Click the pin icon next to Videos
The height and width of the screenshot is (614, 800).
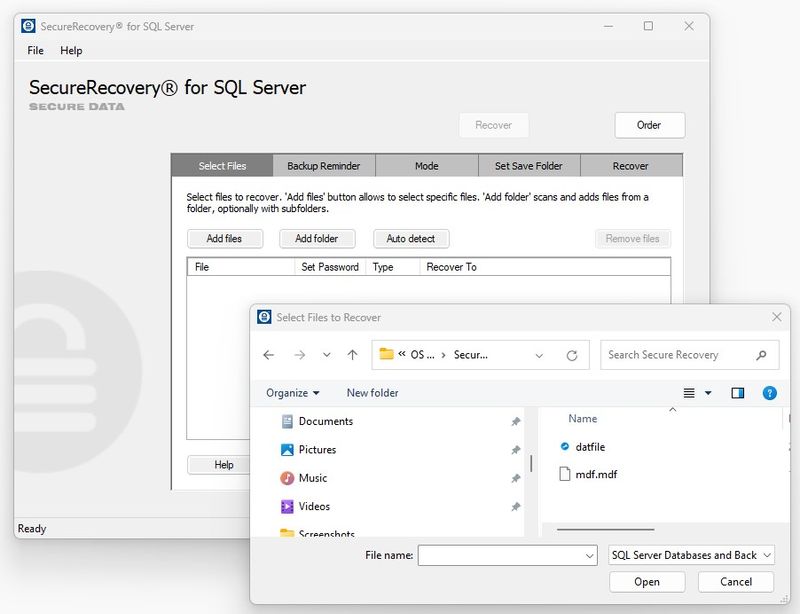tap(514, 506)
